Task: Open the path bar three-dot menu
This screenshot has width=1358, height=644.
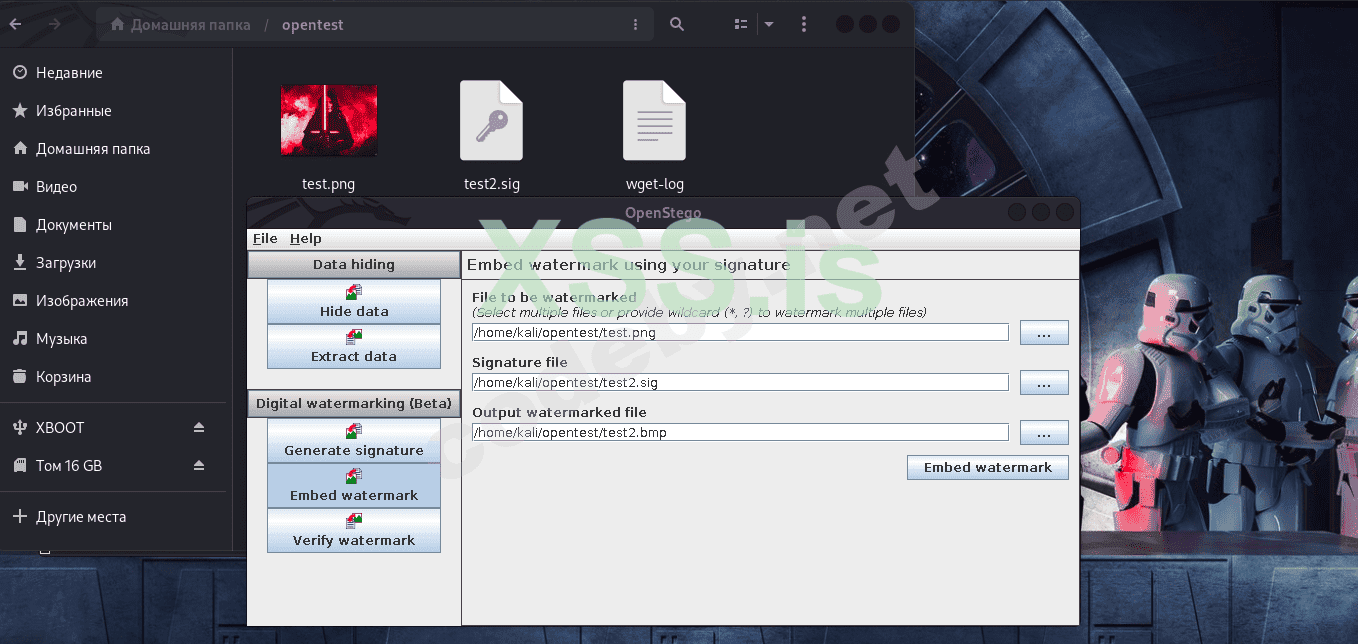Action: pos(636,24)
